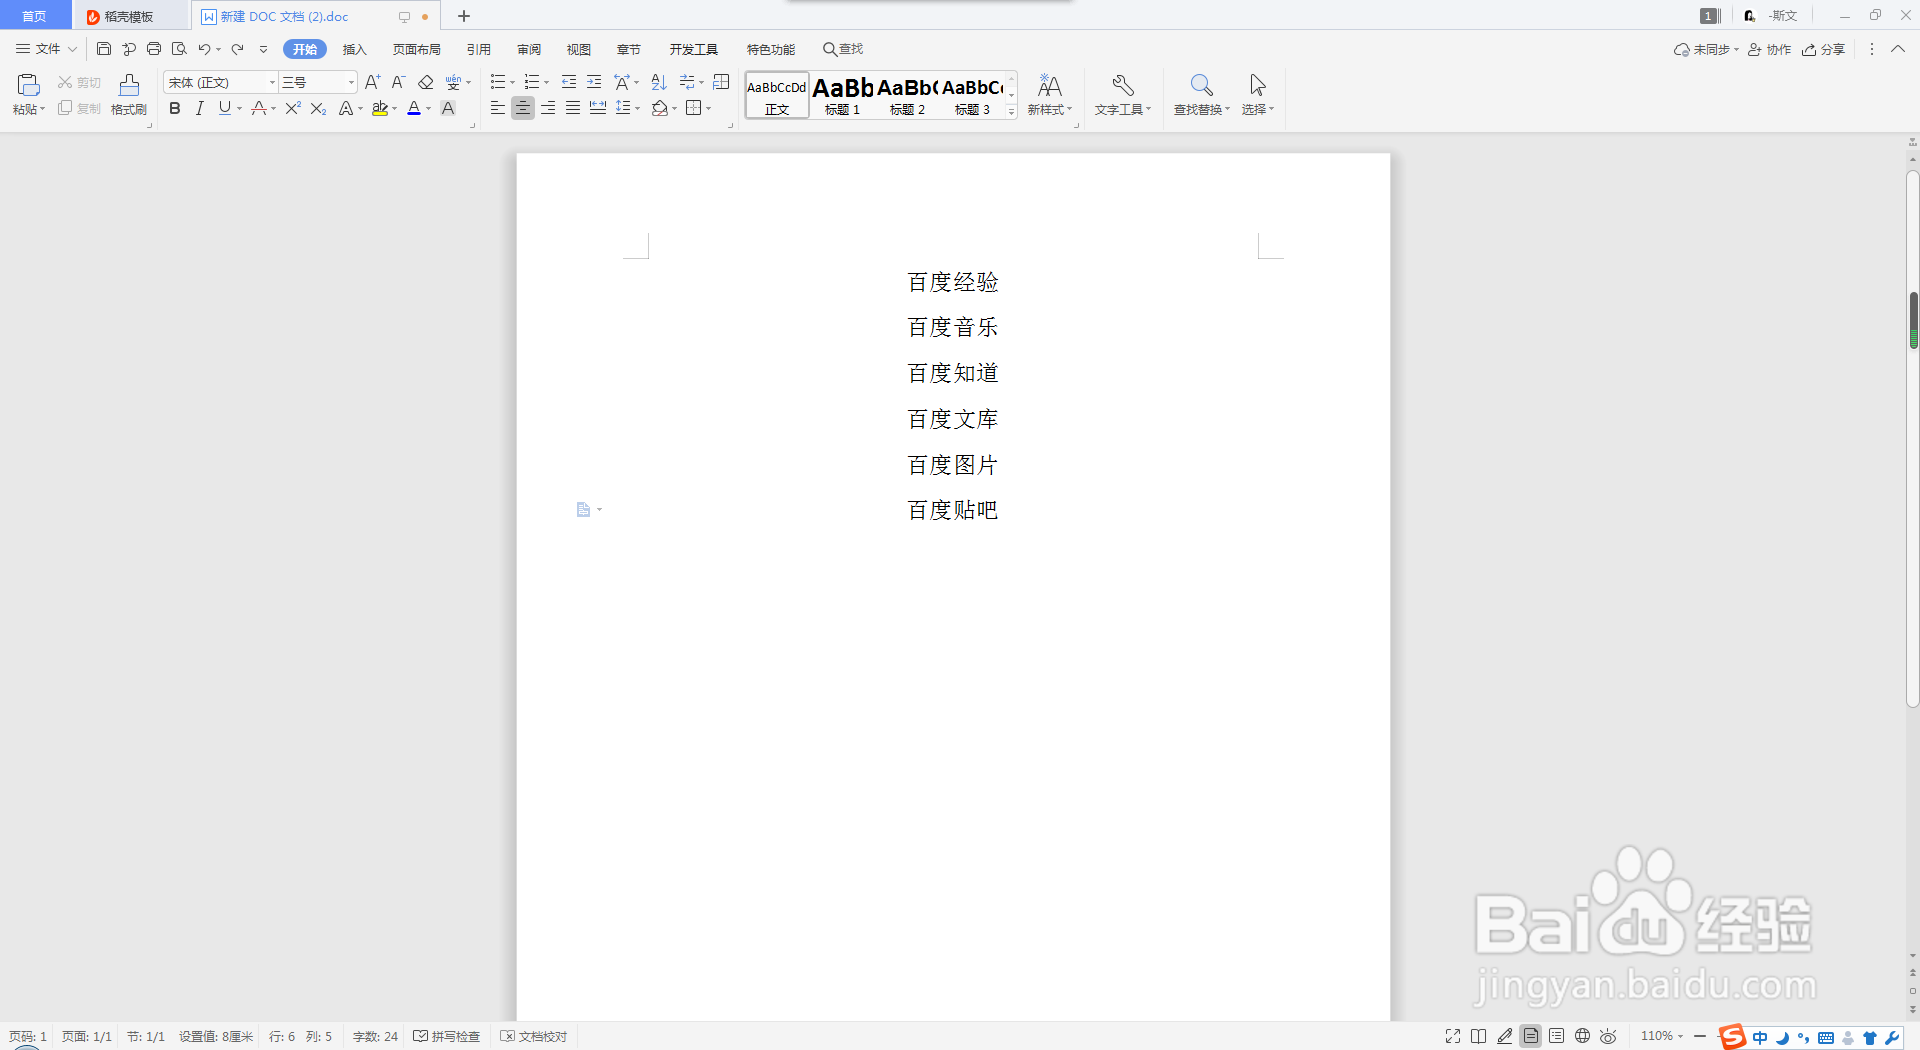1920x1050 pixels.
Task: Switch to outline view icon
Action: coord(1557,1036)
